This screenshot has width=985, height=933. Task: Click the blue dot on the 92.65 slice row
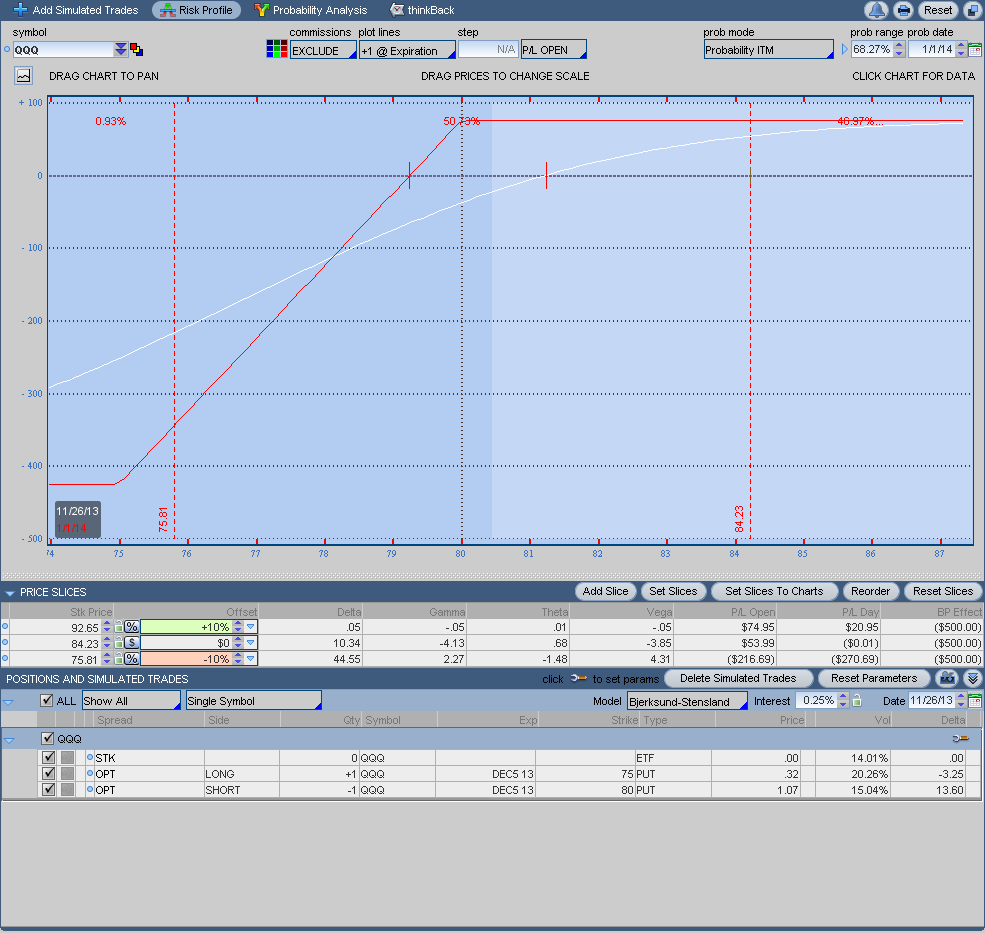pos(6,626)
